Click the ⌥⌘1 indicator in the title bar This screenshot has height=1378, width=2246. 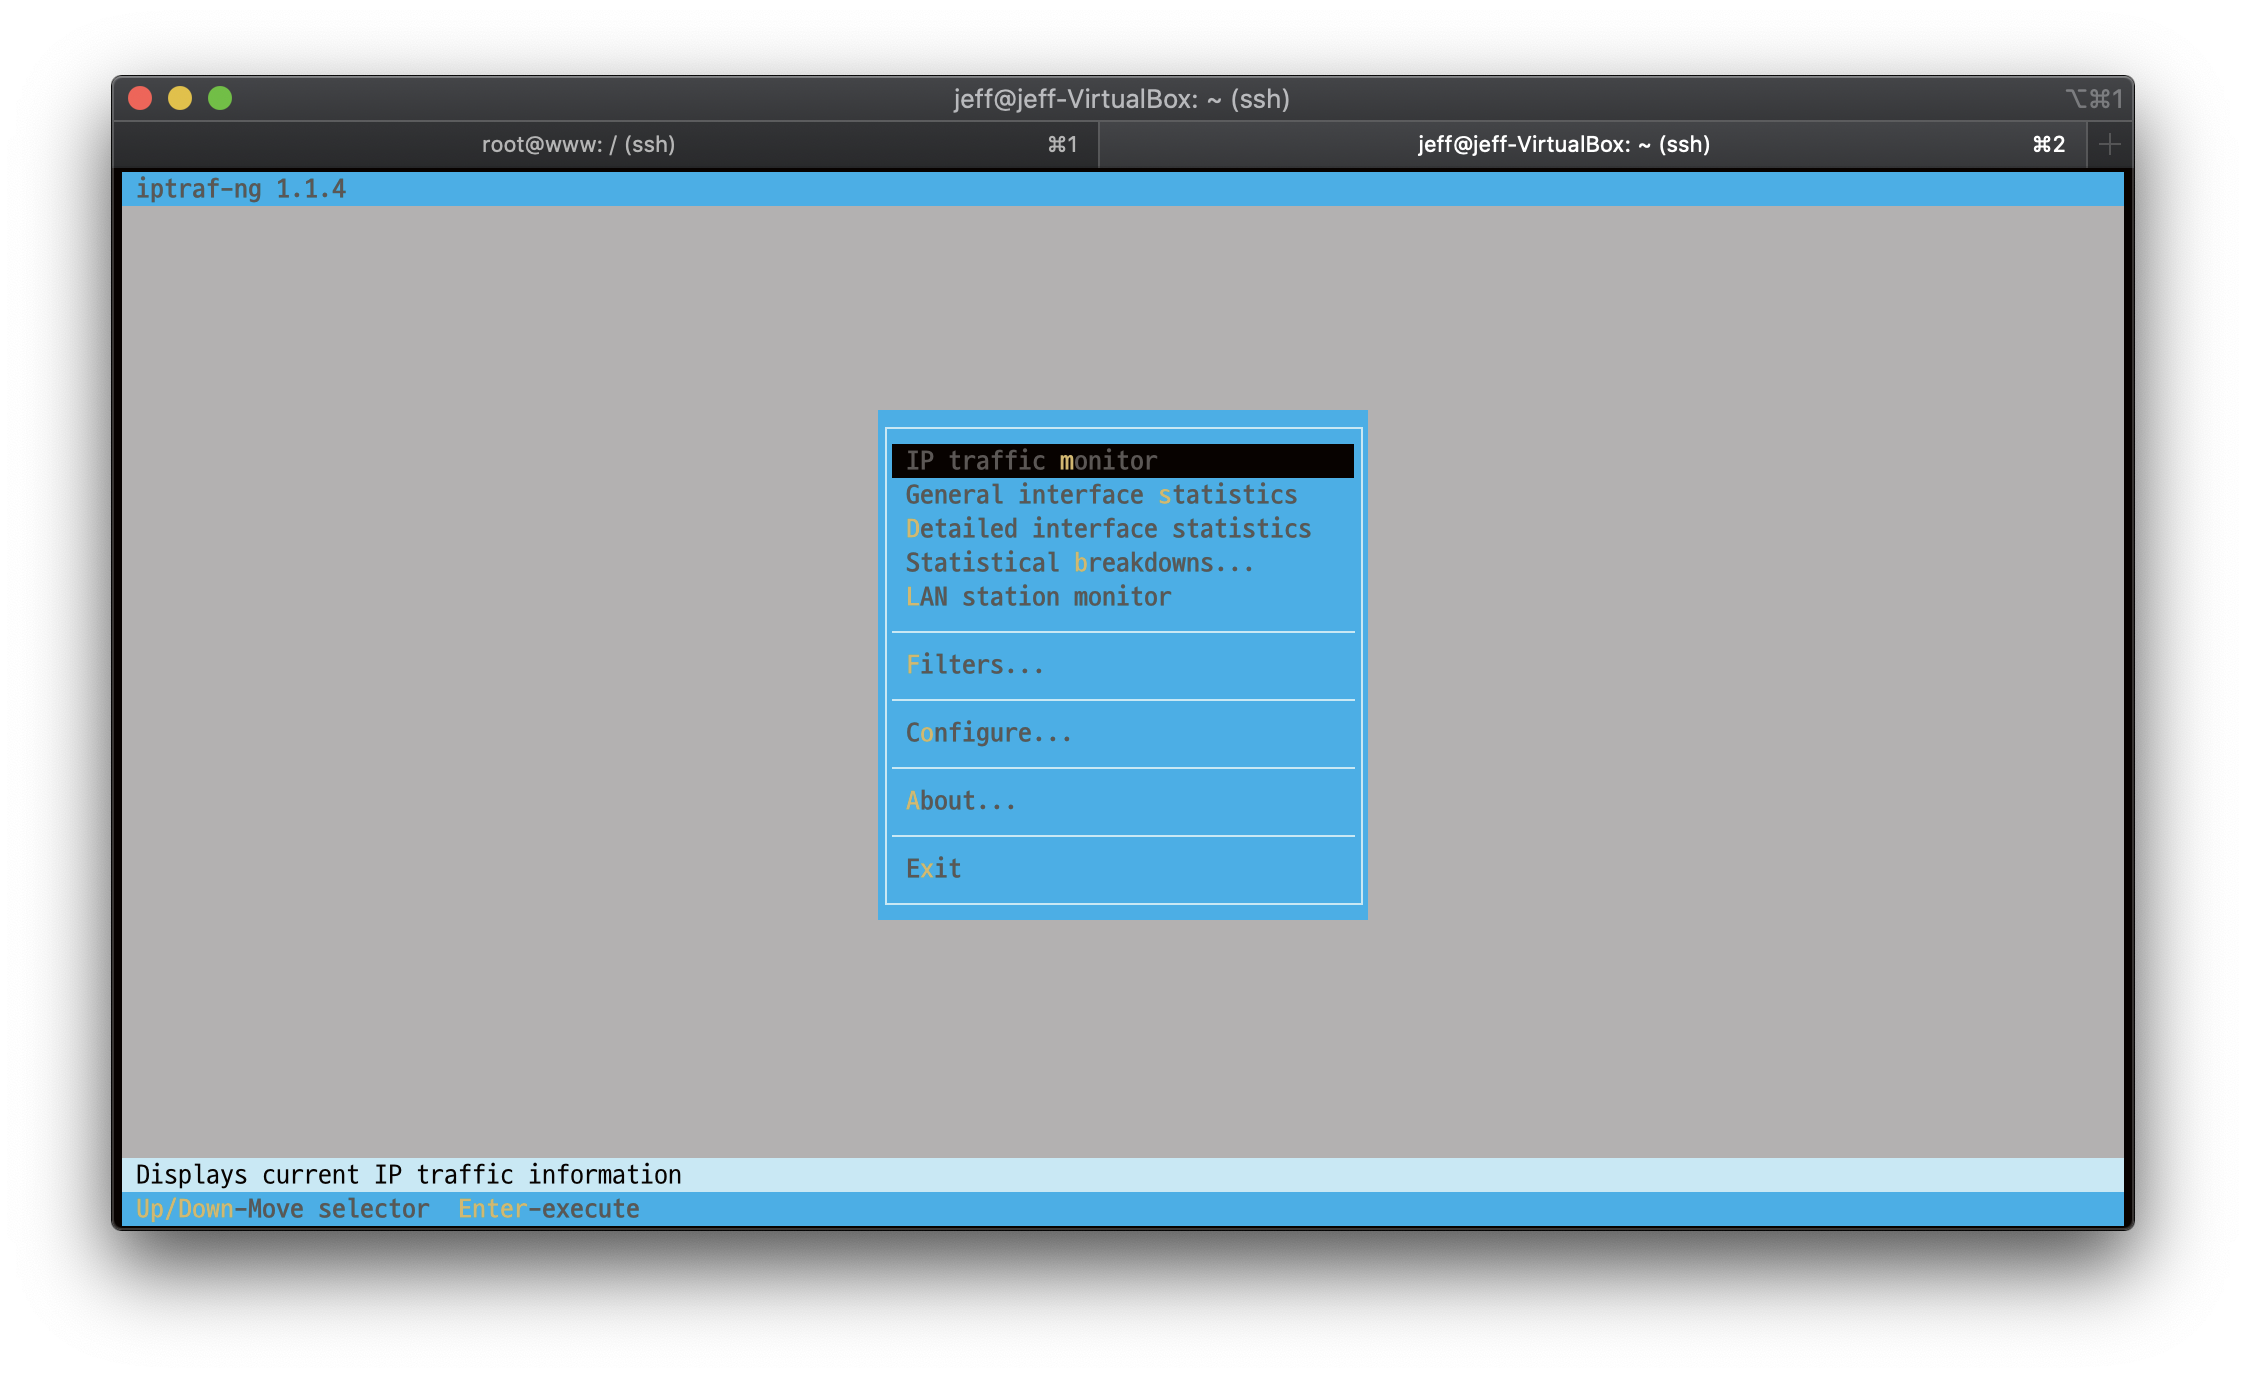(x=2096, y=99)
